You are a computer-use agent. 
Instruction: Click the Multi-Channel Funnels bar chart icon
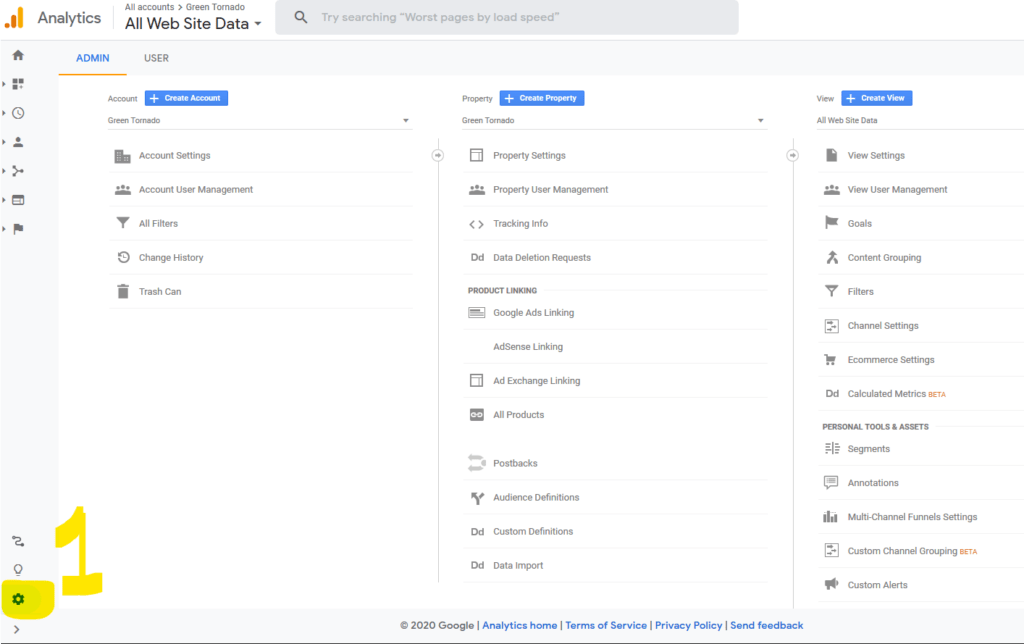pos(830,517)
